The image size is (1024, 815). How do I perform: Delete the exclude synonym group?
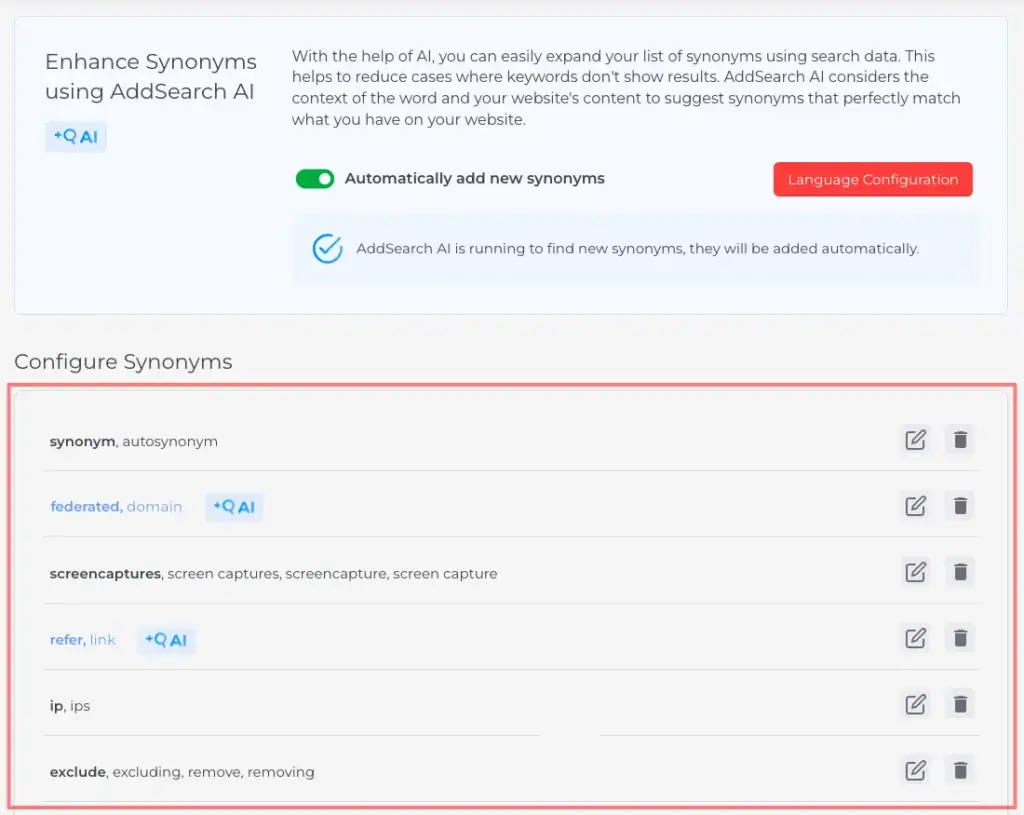960,770
